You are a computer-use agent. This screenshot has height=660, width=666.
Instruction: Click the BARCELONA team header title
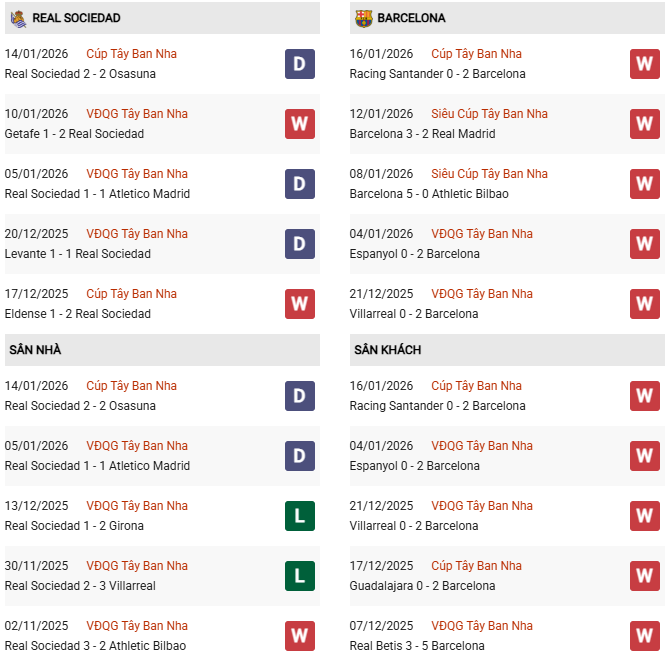point(412,18)
